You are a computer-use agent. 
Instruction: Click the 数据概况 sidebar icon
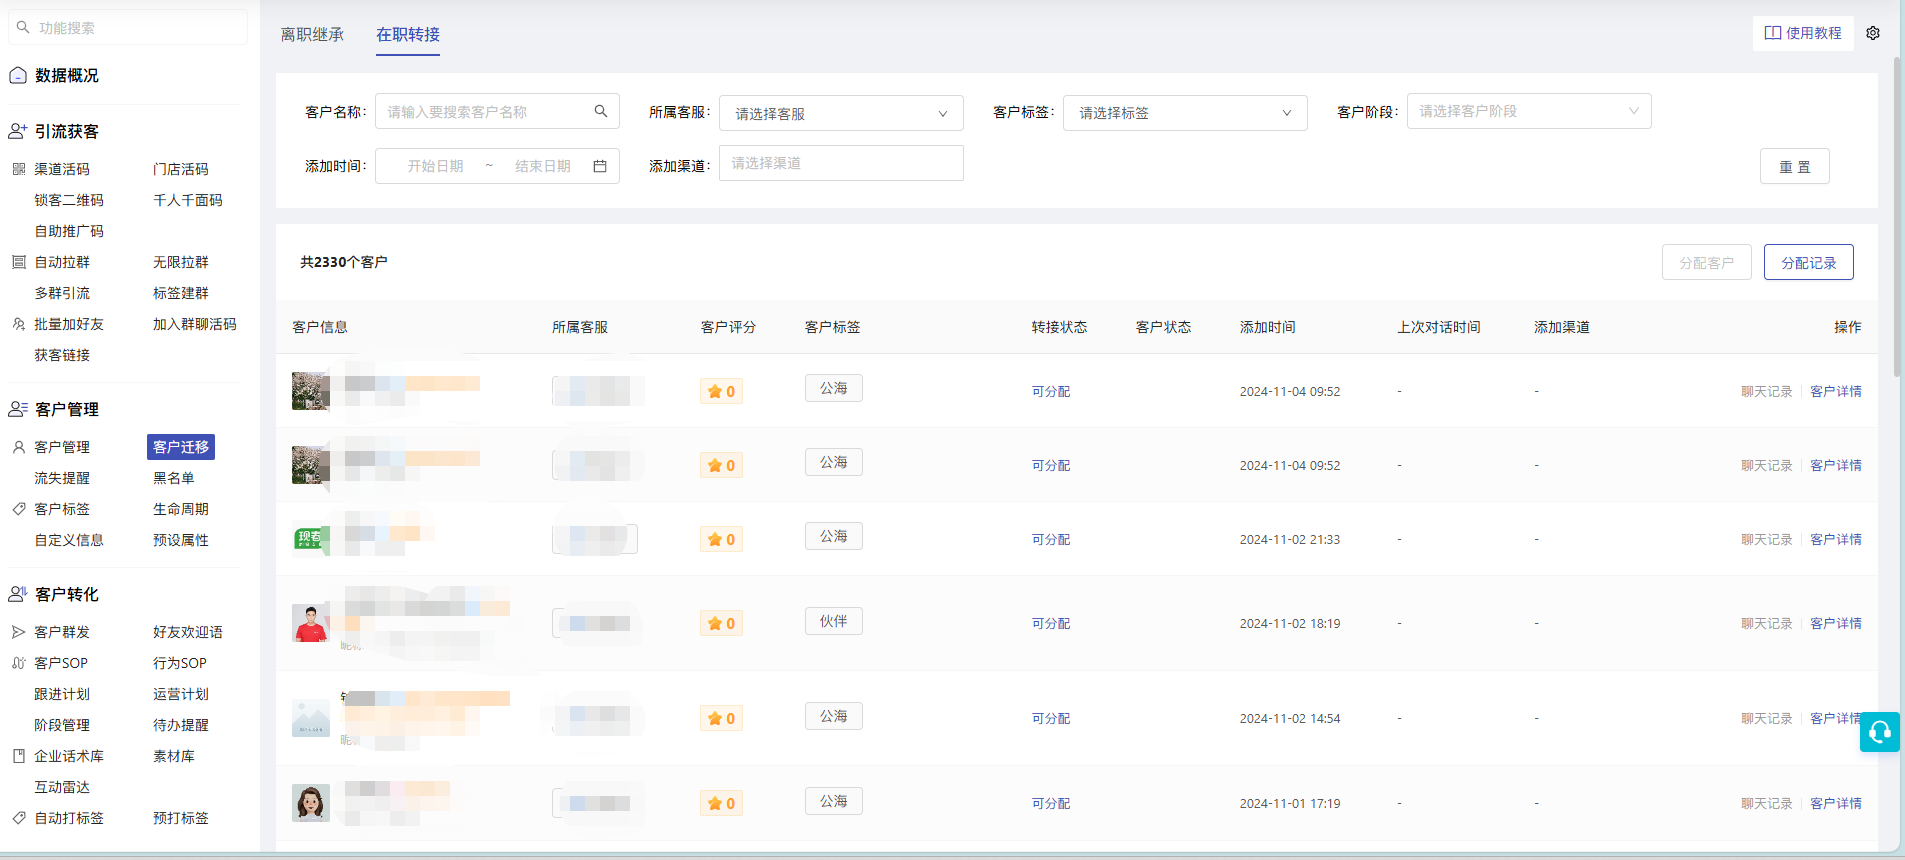point(18,75)
